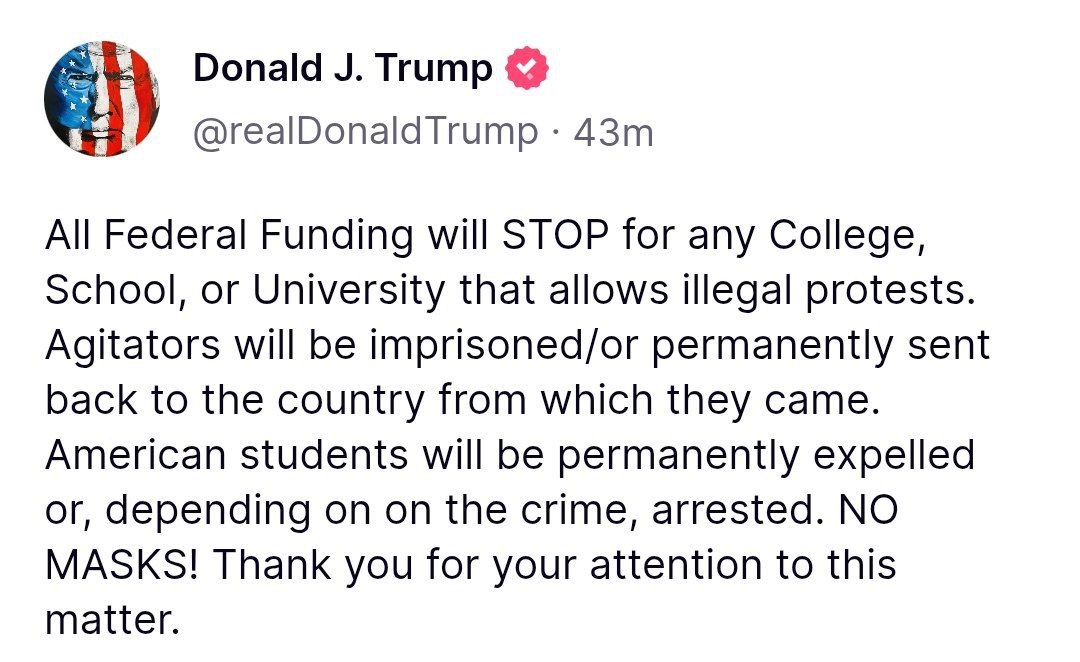1080x662 pixels.
Task: Click the word 'Agitators' in the post
Action: point(134,346)
